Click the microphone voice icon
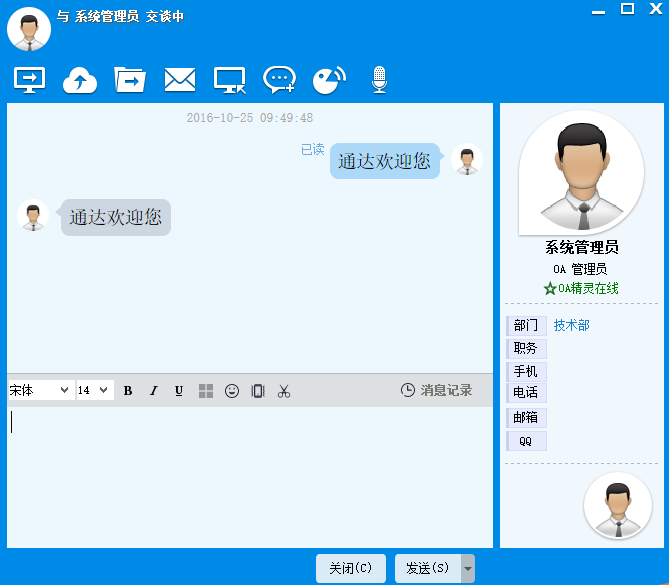Screen dimensions: 669x585 (x=379, y=80)
